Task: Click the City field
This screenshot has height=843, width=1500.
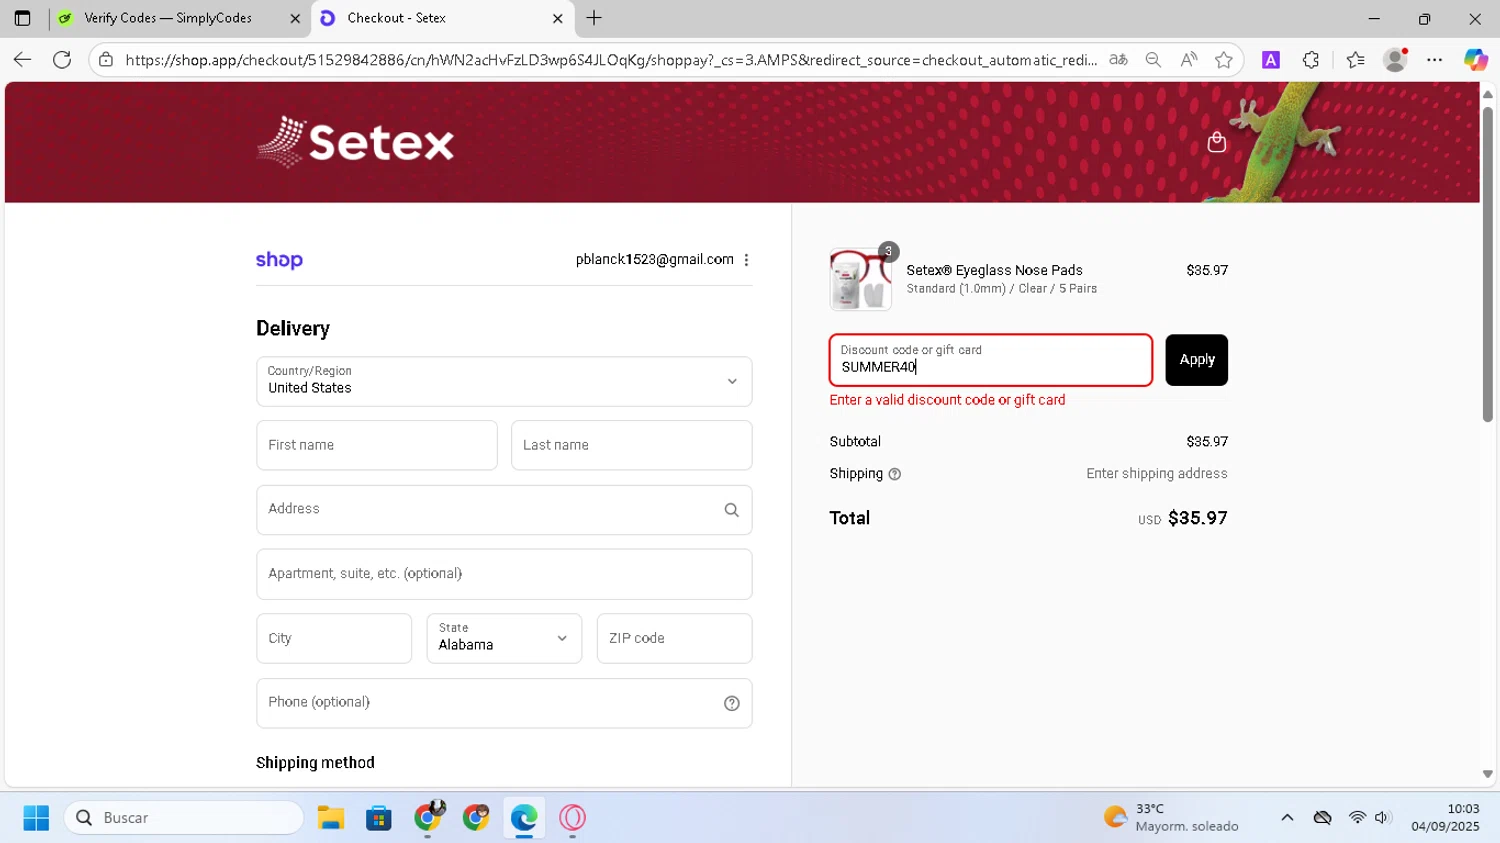Action: (x=334, y=638)
